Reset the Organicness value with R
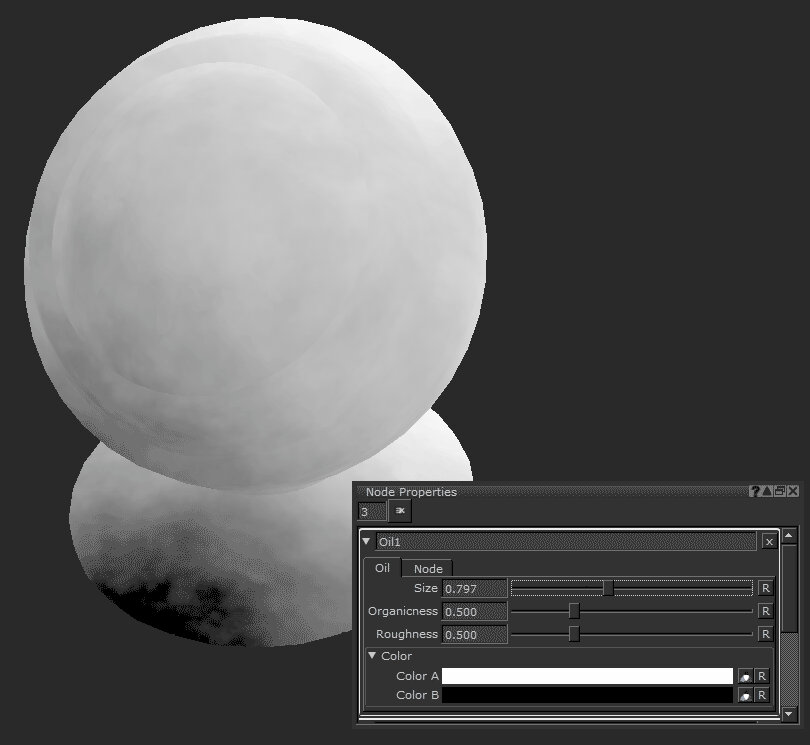This screenshot has height=745, width=810. (766, 611)
